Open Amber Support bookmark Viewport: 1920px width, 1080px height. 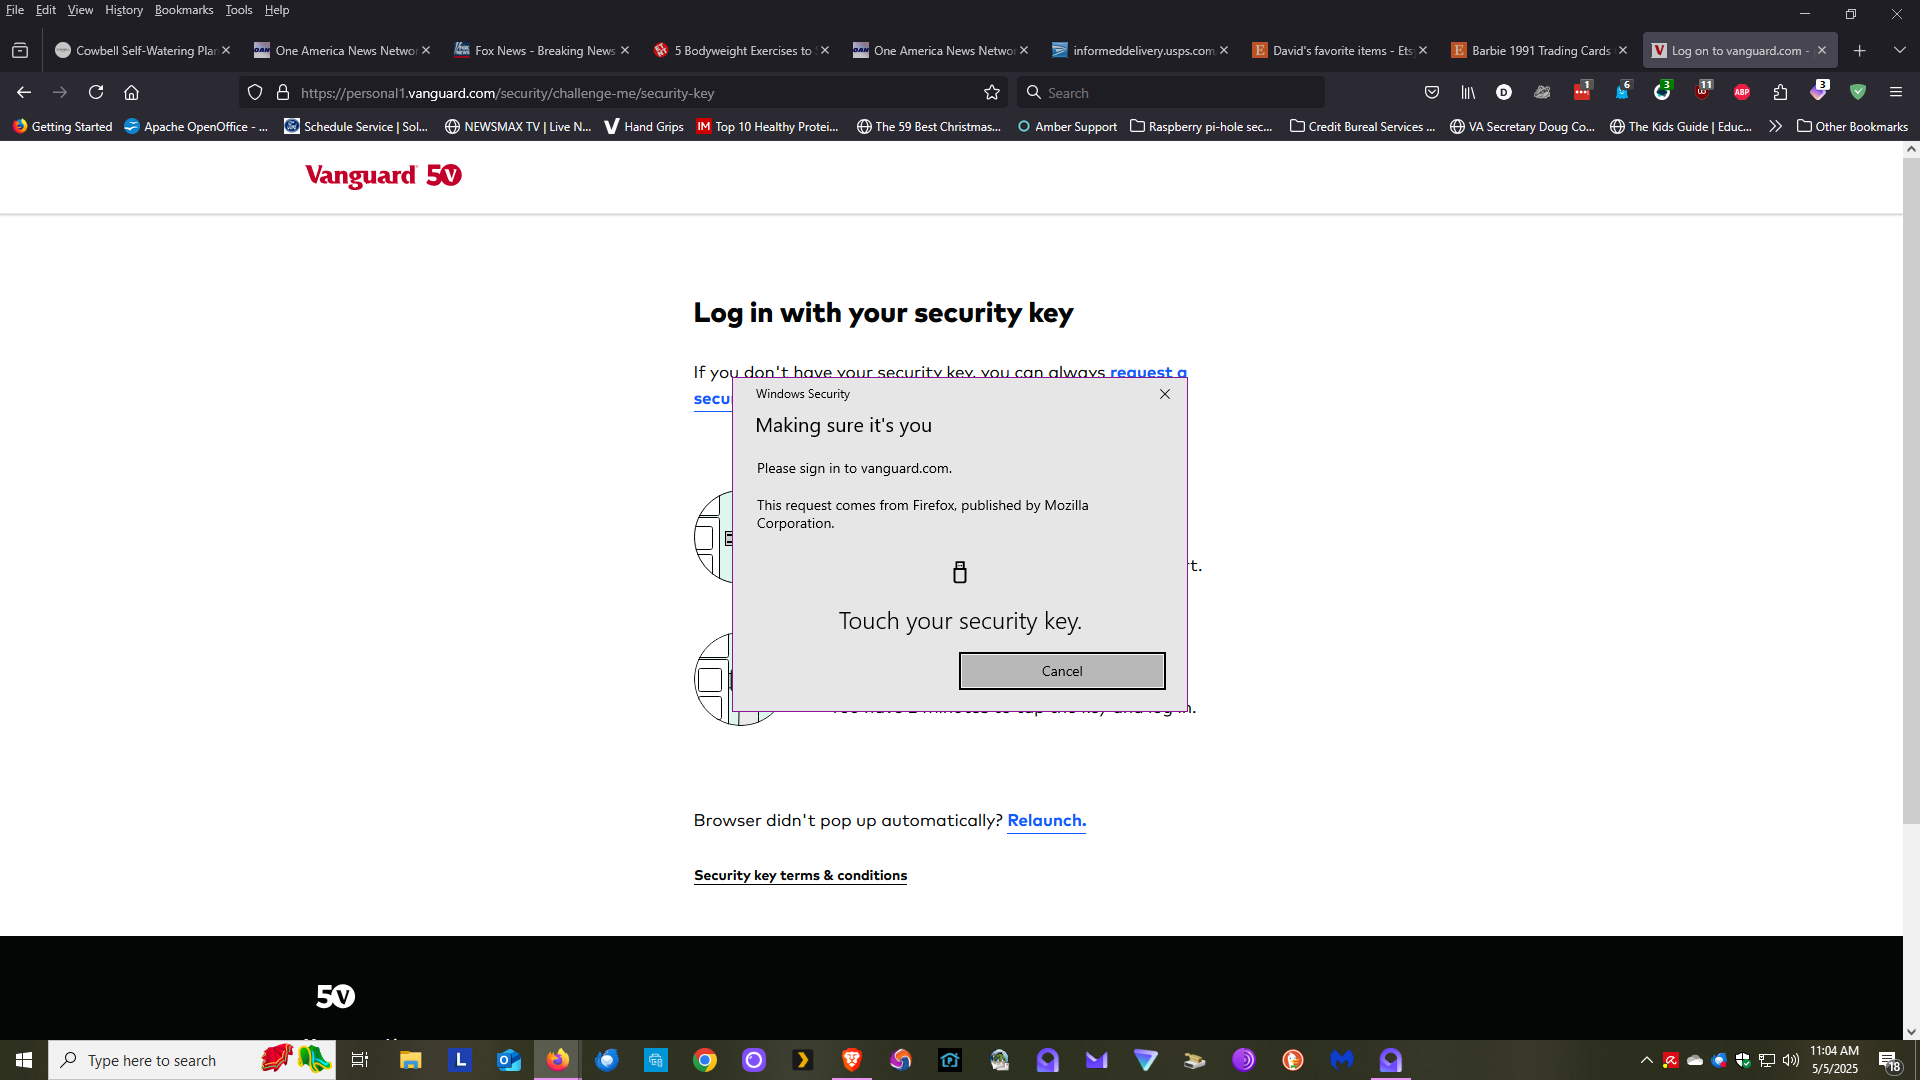[1067, 126]
